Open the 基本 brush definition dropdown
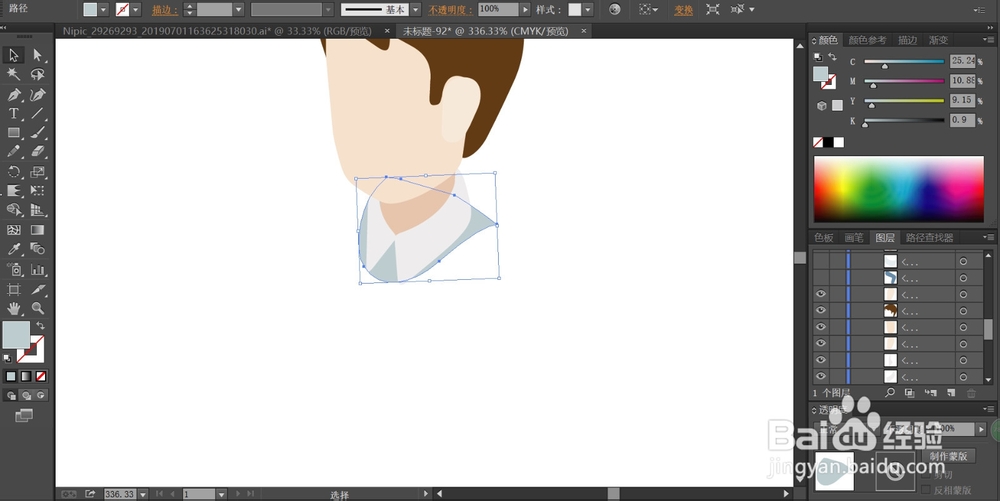The width and height of the screenshot is (1000, 501). coord(416,10)
